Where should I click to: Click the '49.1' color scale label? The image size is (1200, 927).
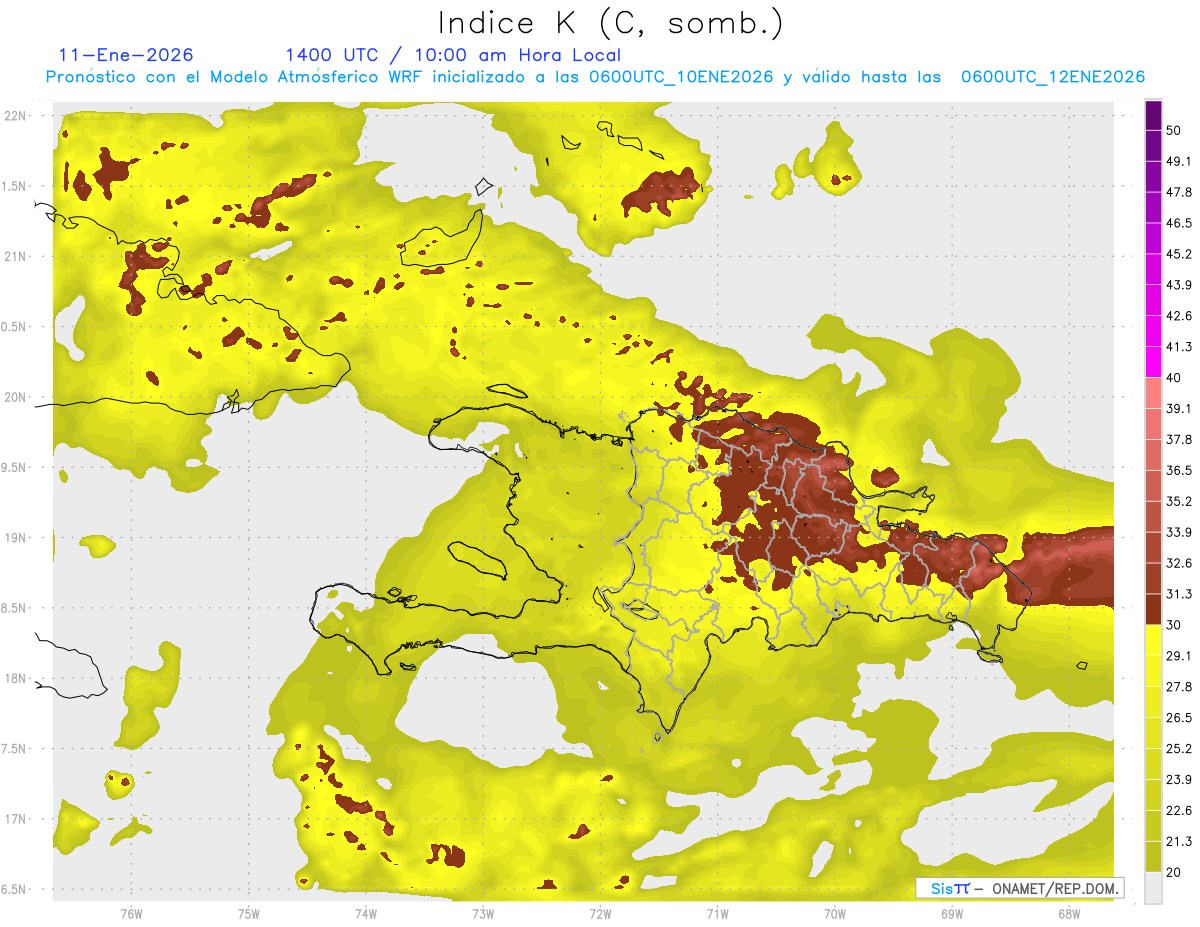[1179, 161]
